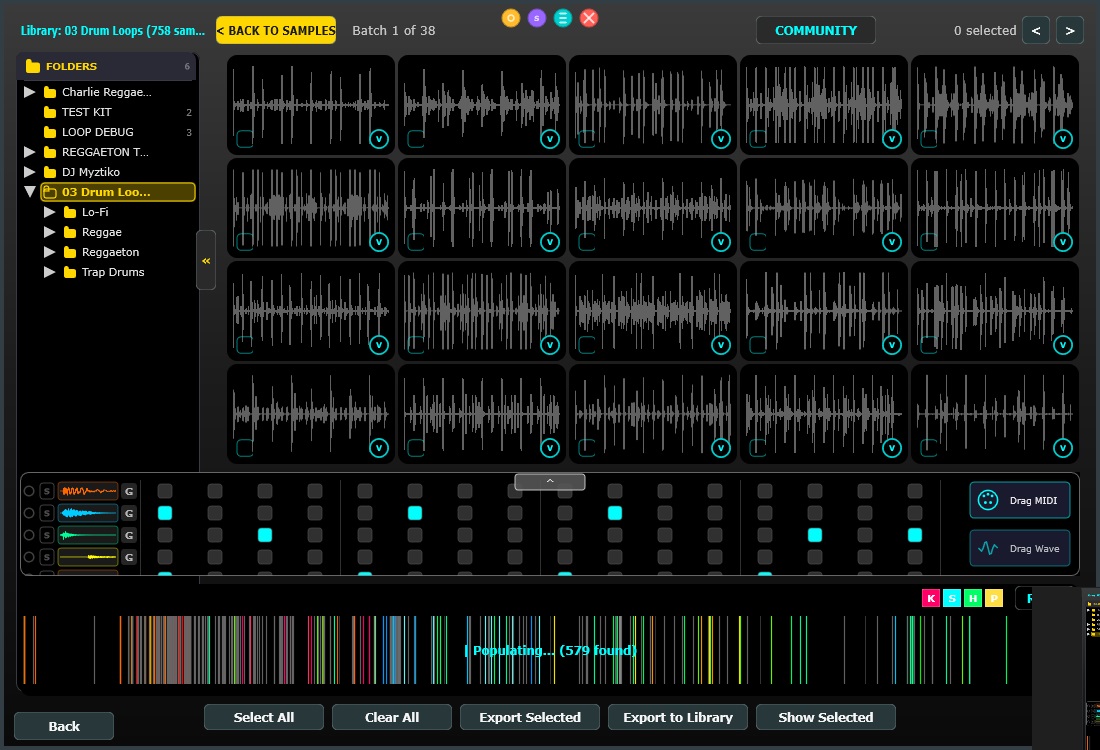The width and height of the screenshot is (1100, 750).
Task: Click Export Selected
Action: click(530, 717)
